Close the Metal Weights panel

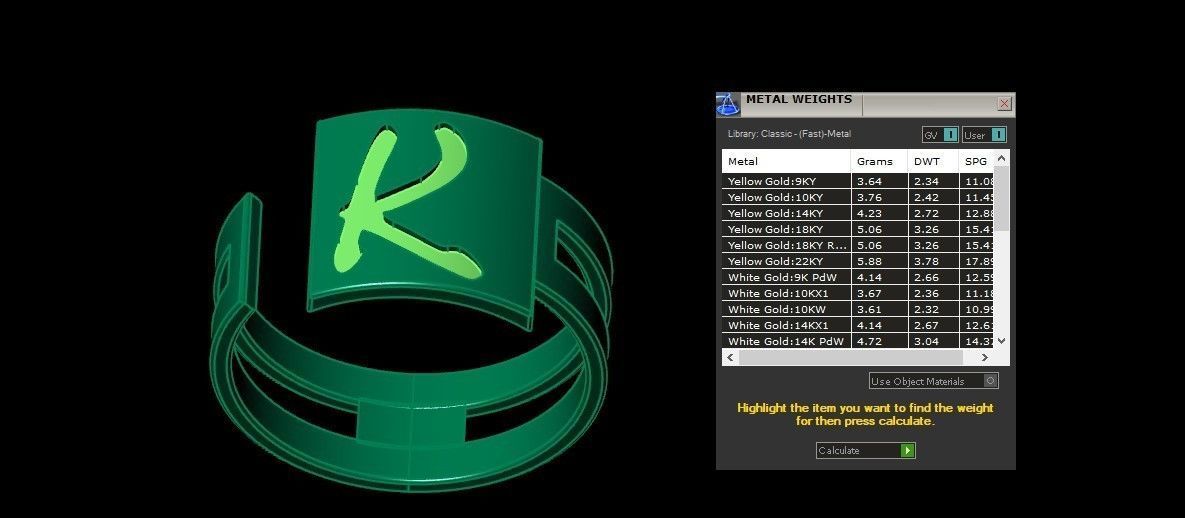click(x=1004, y=104)
